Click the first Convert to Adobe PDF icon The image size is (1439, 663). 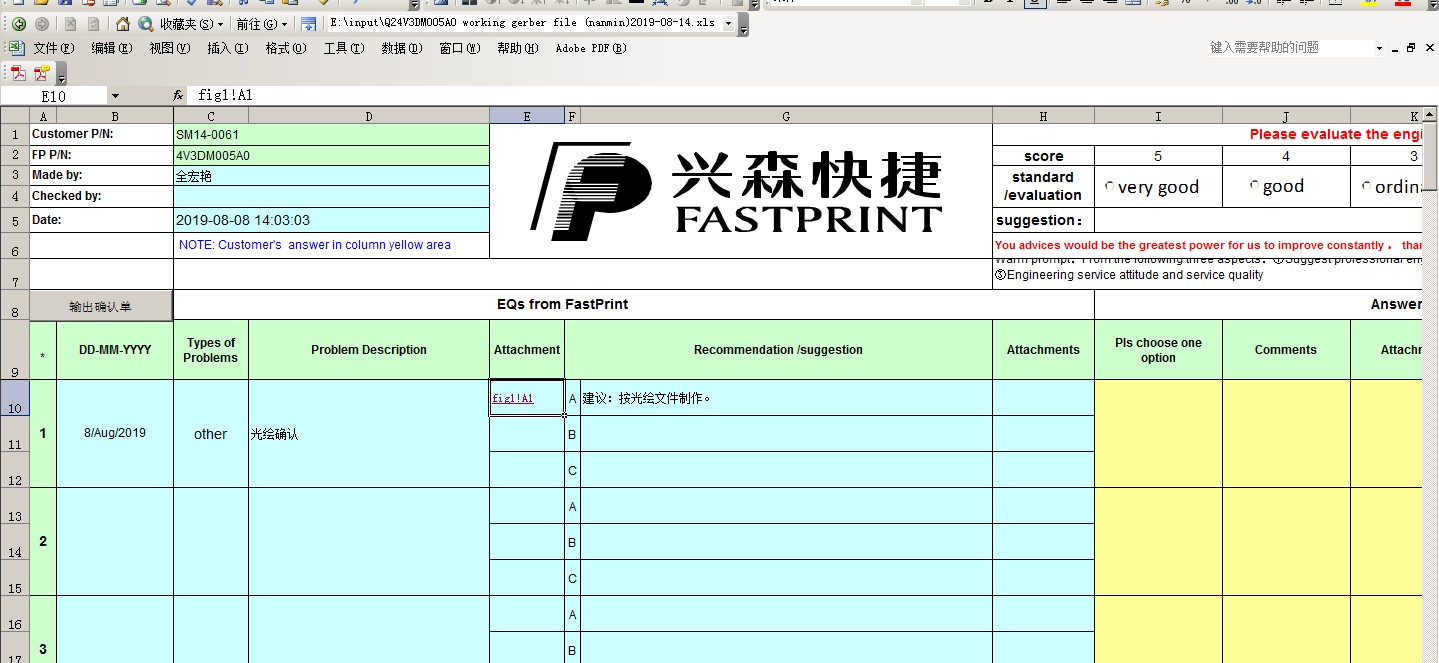tap(18, 72)
